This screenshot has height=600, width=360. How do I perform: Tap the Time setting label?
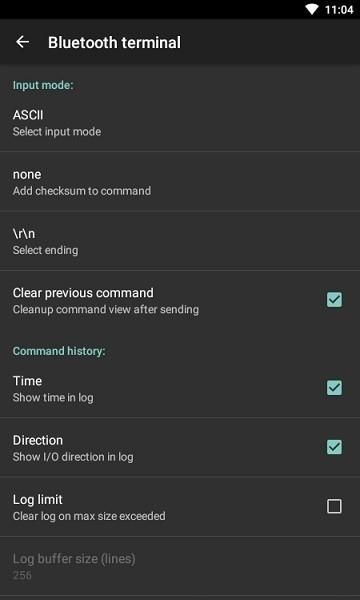(x=27, y=381)
